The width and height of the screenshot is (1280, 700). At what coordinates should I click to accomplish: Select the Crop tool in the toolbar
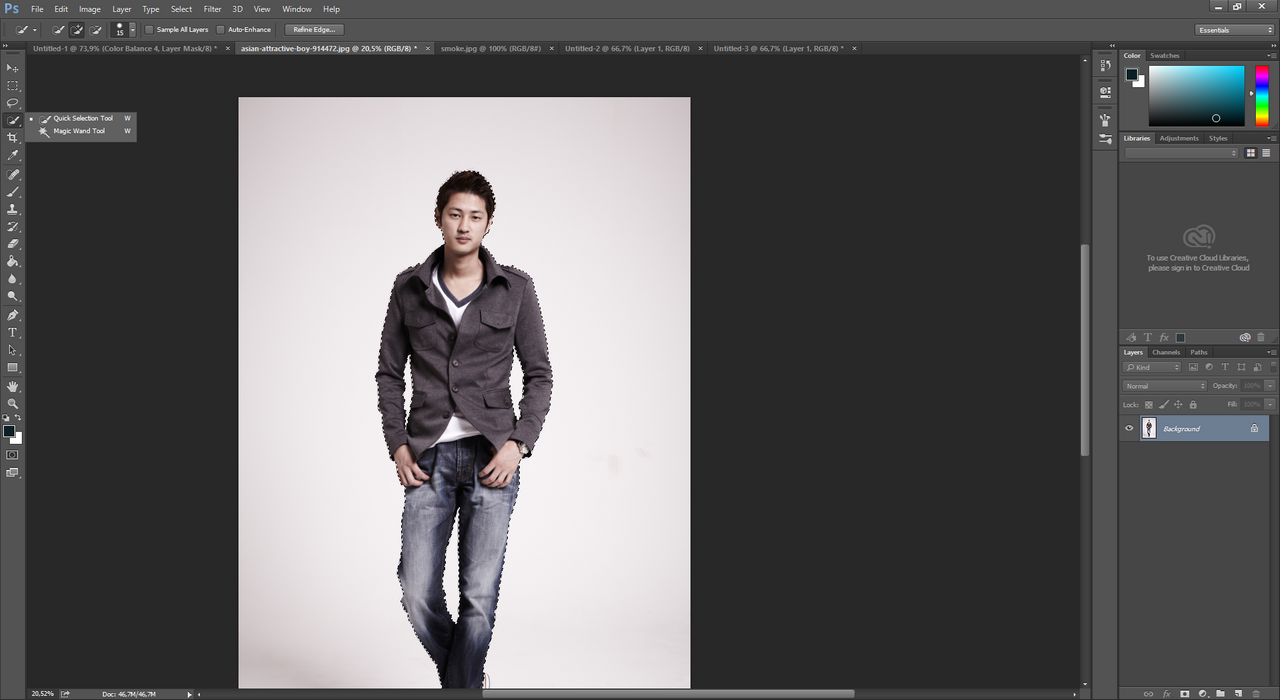[x=13, y=137]
